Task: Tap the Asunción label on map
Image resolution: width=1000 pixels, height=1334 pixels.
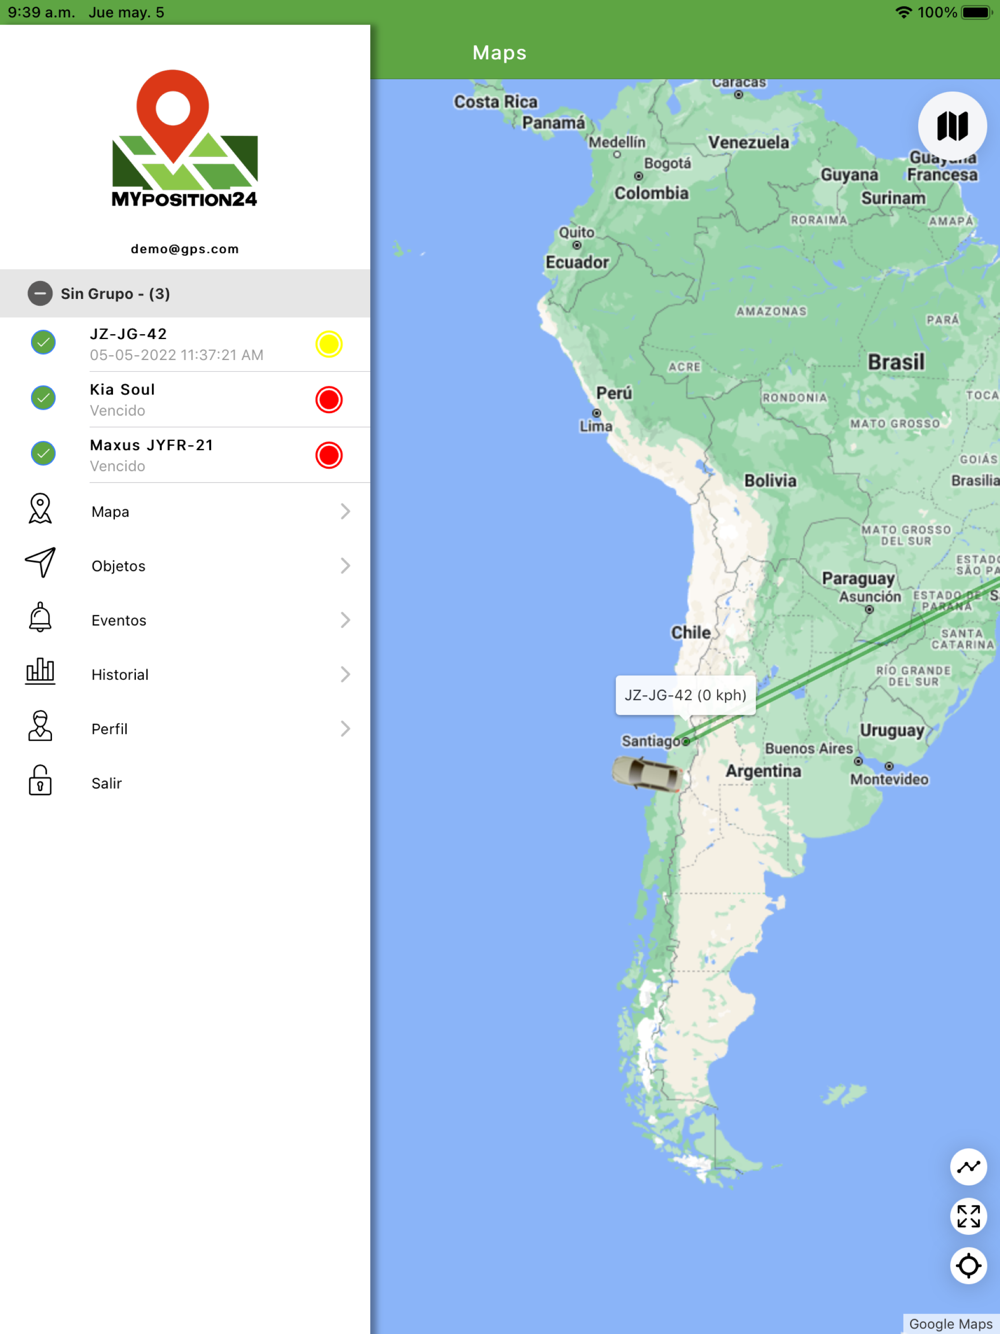Action: tap(869, 596)
